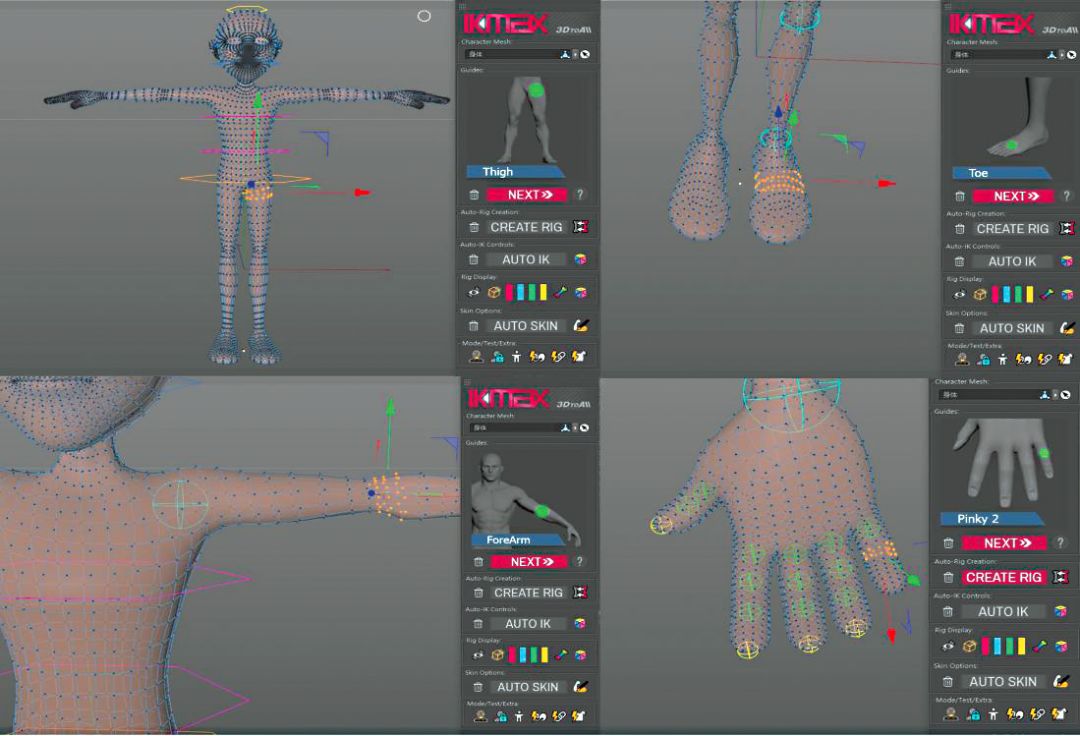Click the bone icon in the Pinky 2 panel's Rig Display row

[x=1039, y=646]
